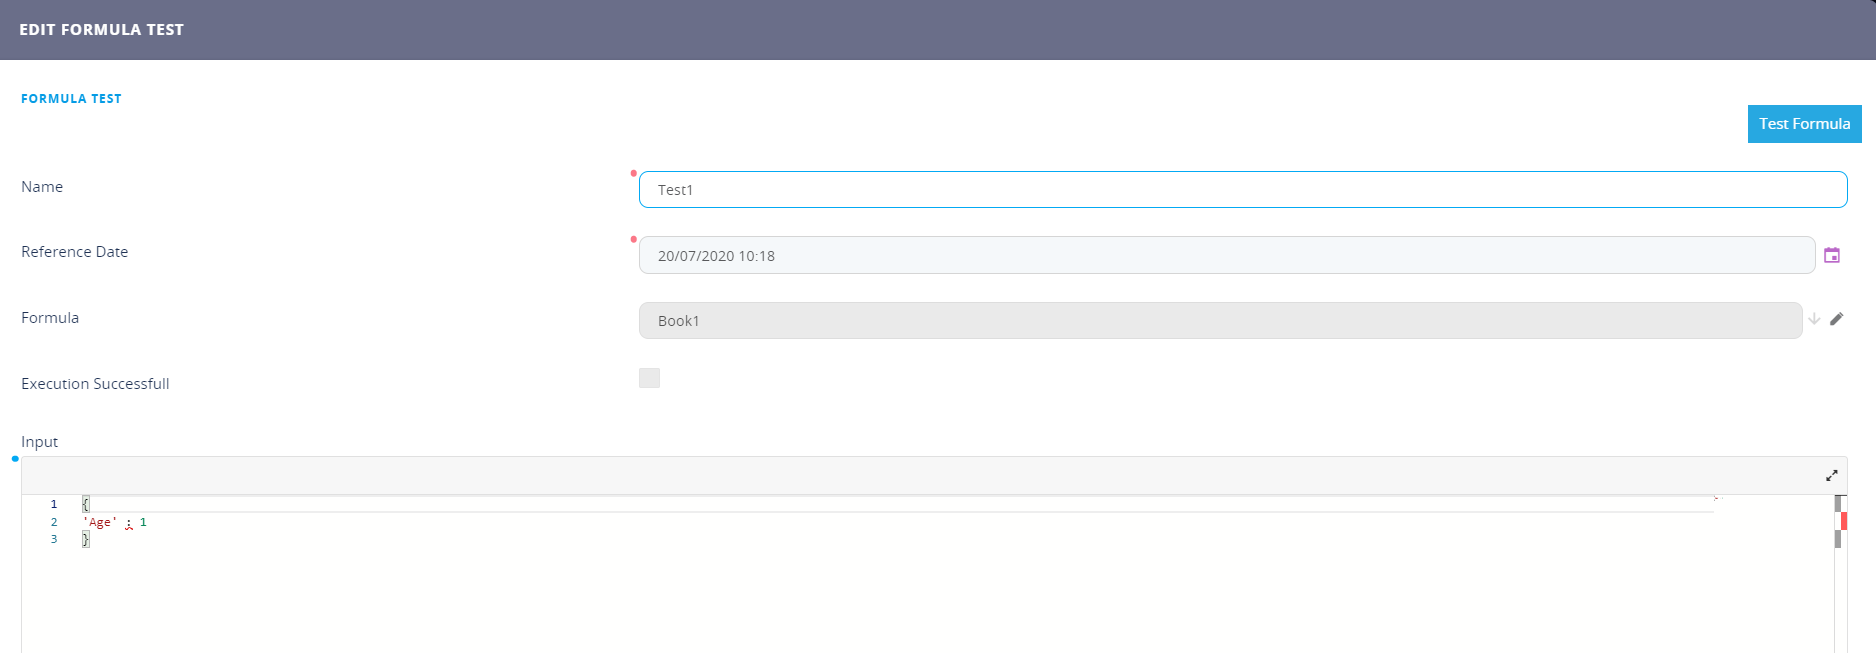
Task: Click the EDIT FORMULA TEST header title
Action: click(x=101, y=30)
